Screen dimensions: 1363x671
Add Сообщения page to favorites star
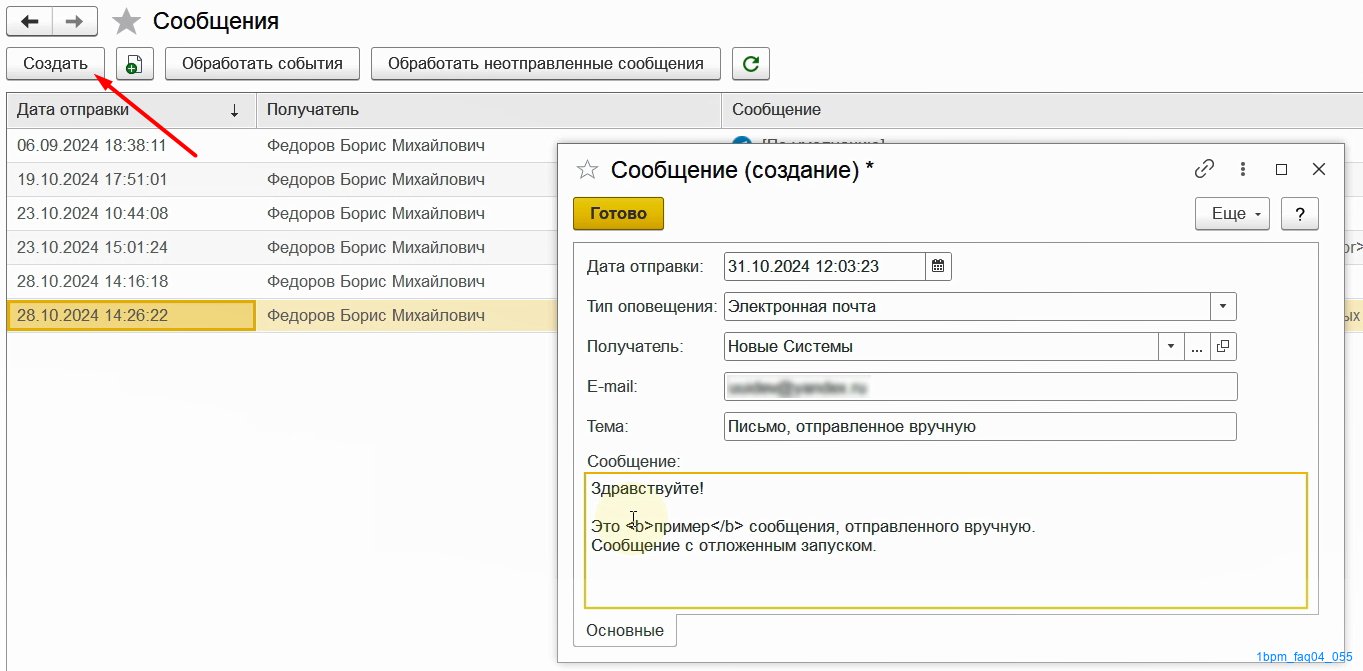point(126,21)
